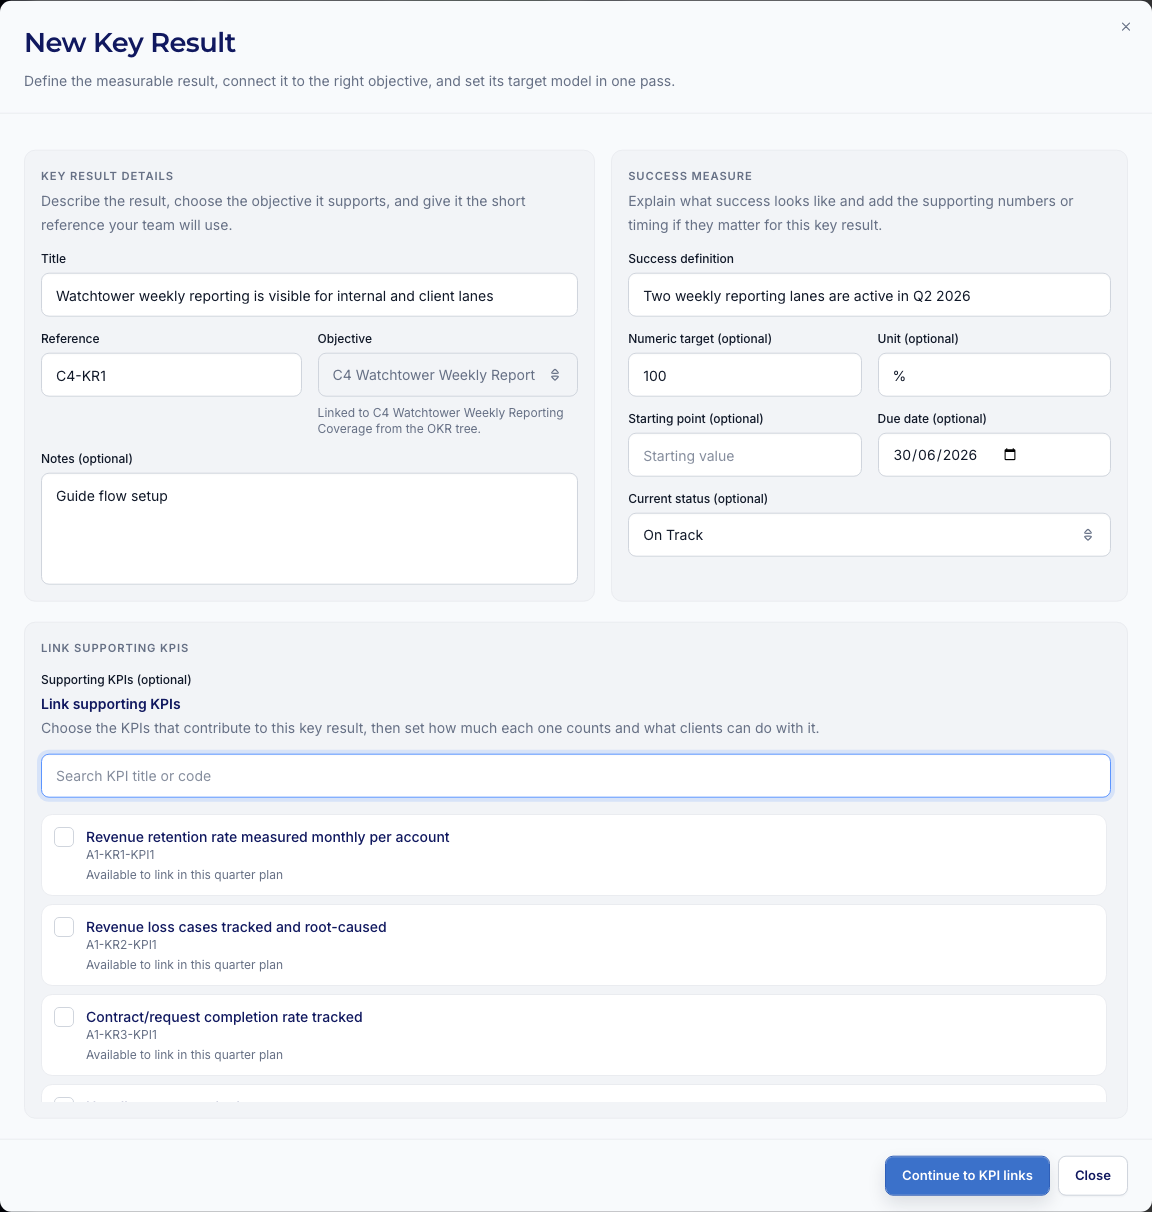1152x1212 pixels.
Task: Click the Search KPI title or code box
Action: click(575, 775)
